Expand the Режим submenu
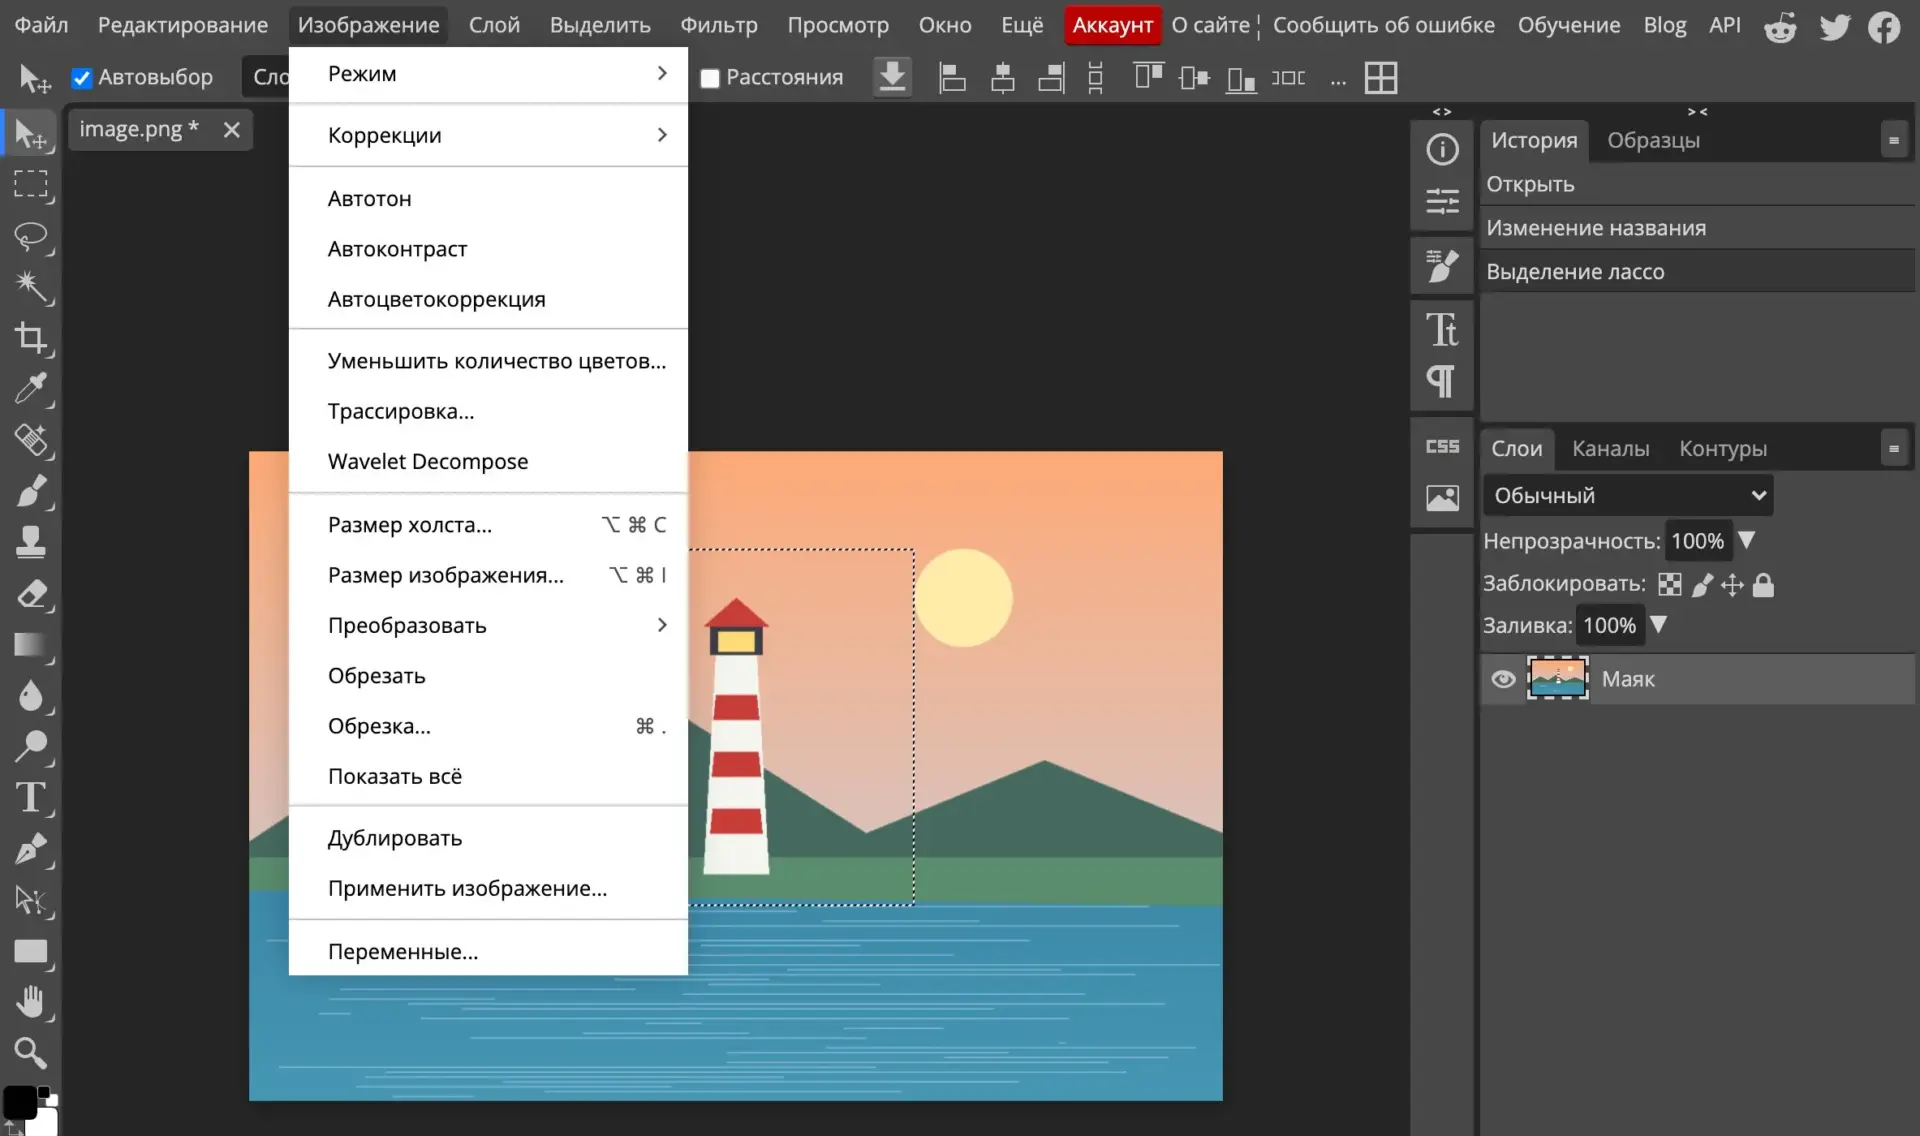The width and height of the screenshot is (1920, 1136). click(x=488, y=73)
